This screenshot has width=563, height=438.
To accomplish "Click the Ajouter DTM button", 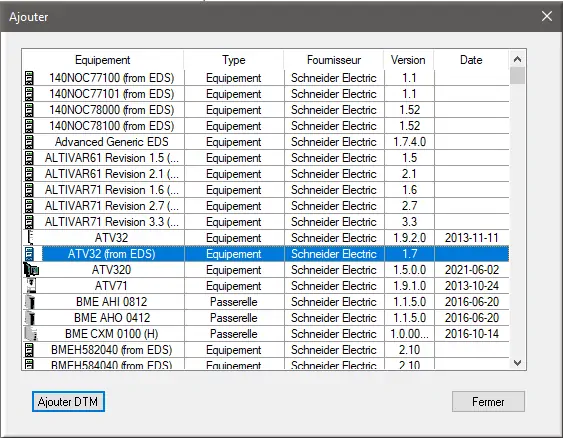I will pos(68,402).
